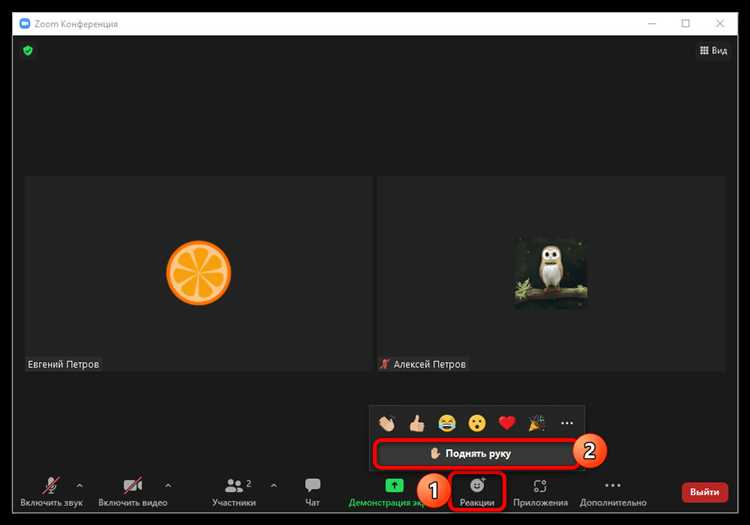The image size is (750, 525).
Task: Unmute microphone with Включить звук
Action: [x=51, y=492]
